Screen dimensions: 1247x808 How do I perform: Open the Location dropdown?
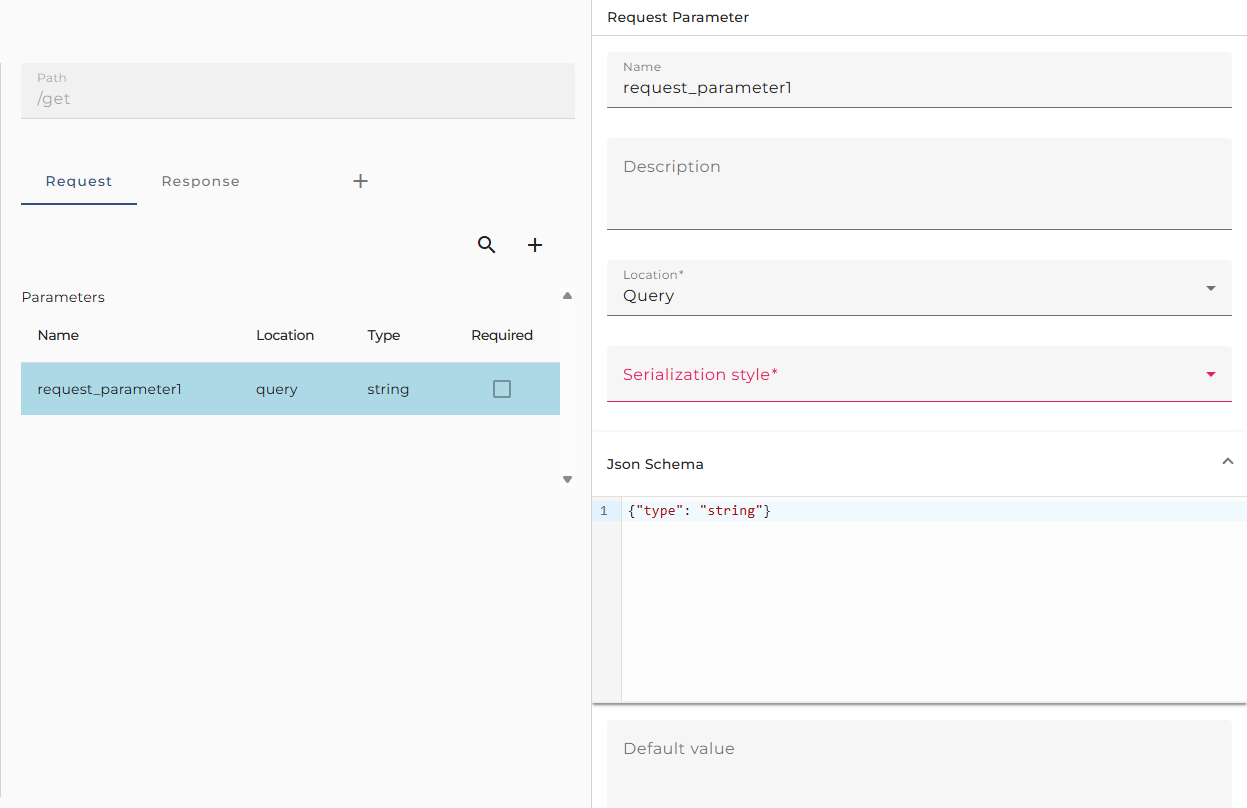(919, 288)
